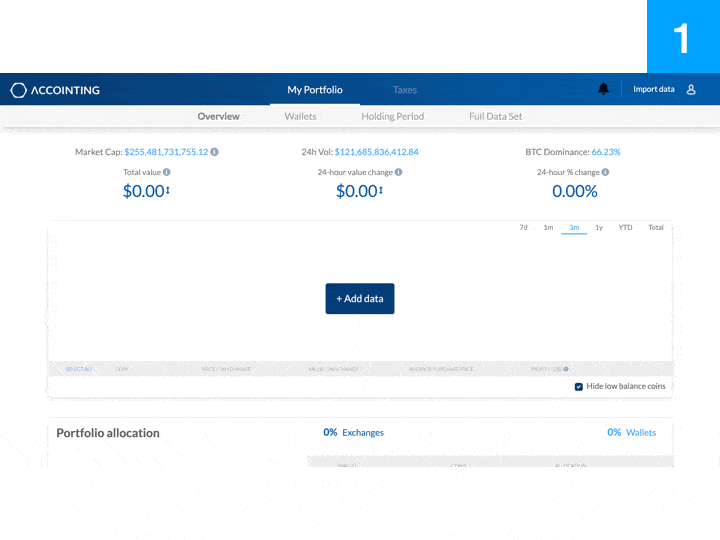The width and height of the screenshot is (720, 540).
Task: Click the 0.00% 24-hour change value
Action: [574, 191]
